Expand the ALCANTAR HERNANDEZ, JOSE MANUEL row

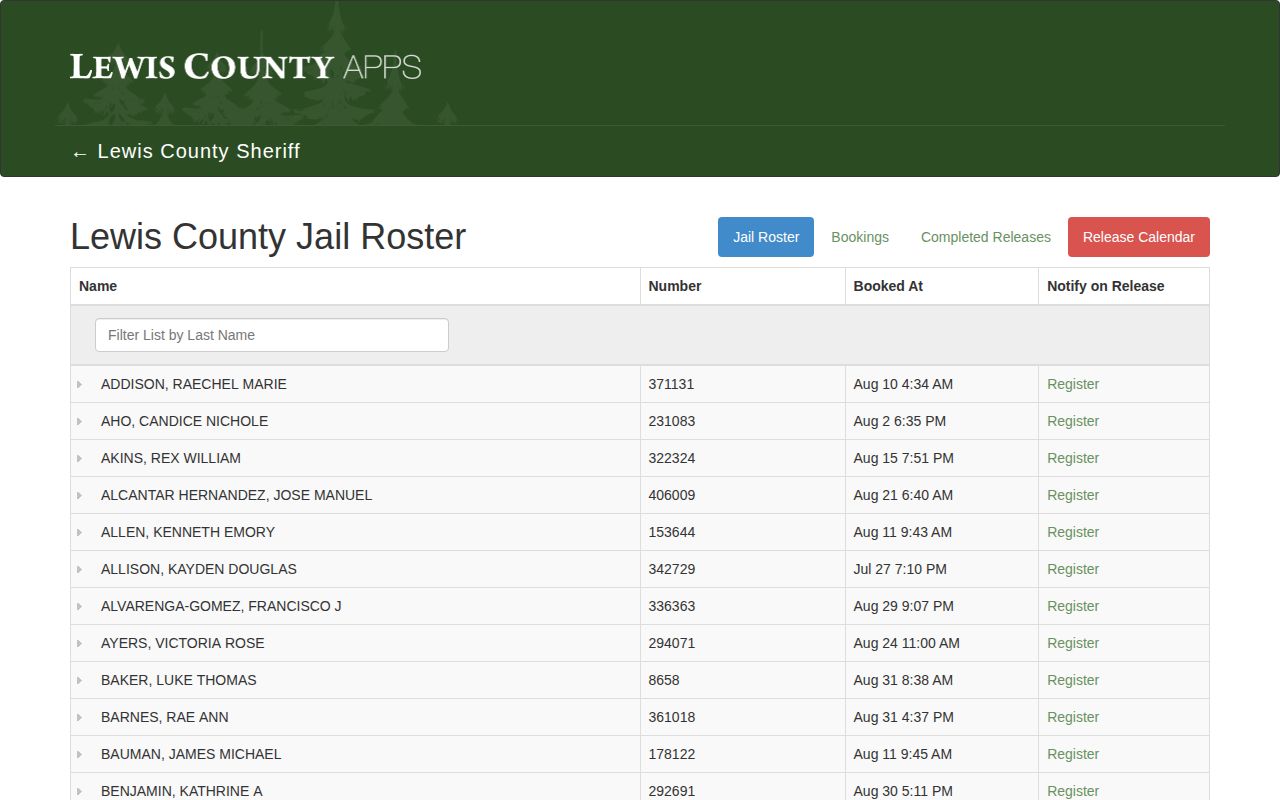click(x=80, y=495)
